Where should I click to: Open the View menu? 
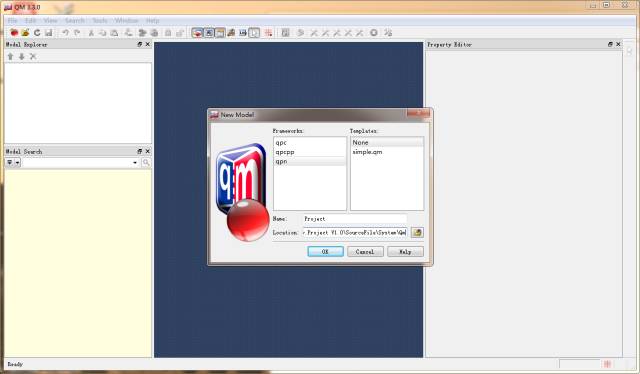pyautogui.click(x=50, y=20)
